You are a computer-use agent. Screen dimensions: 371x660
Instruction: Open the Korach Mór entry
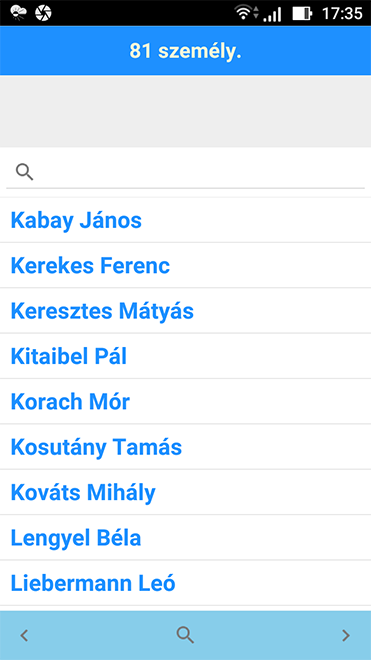click(x=185, y=402)
